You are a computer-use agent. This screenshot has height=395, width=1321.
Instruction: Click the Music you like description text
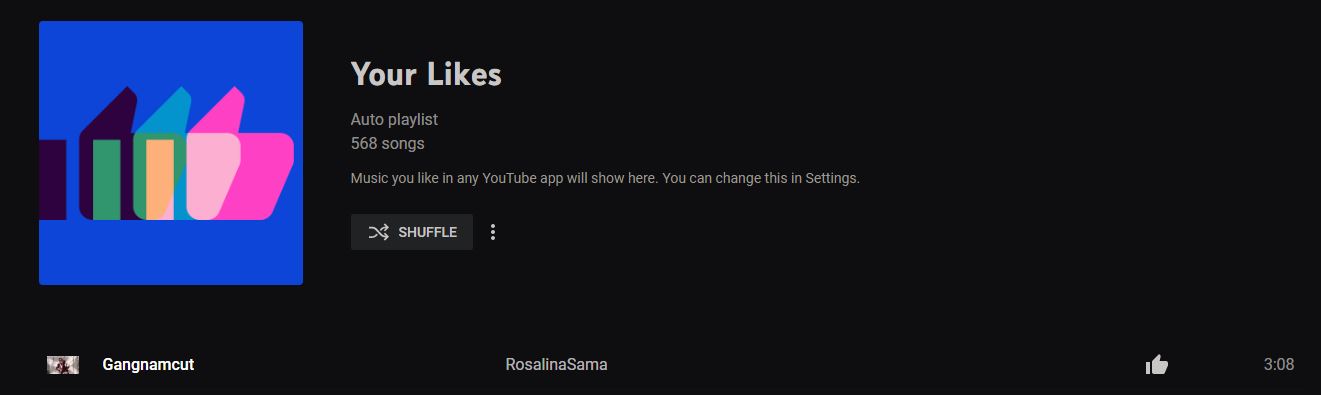click(x=605, y=179)
